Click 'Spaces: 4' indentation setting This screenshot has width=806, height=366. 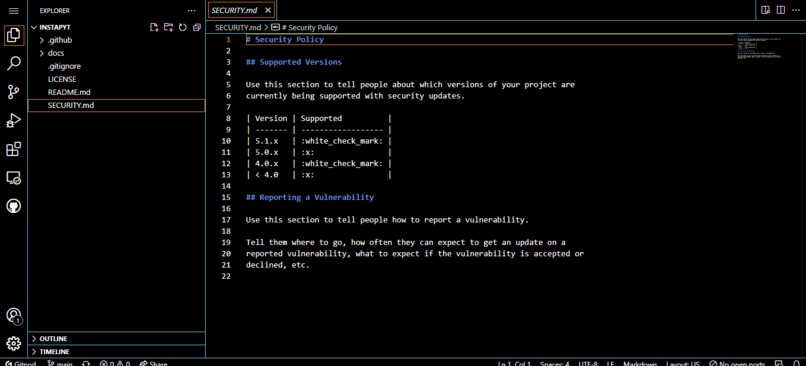pyautogui.click(x=554, y=363)
